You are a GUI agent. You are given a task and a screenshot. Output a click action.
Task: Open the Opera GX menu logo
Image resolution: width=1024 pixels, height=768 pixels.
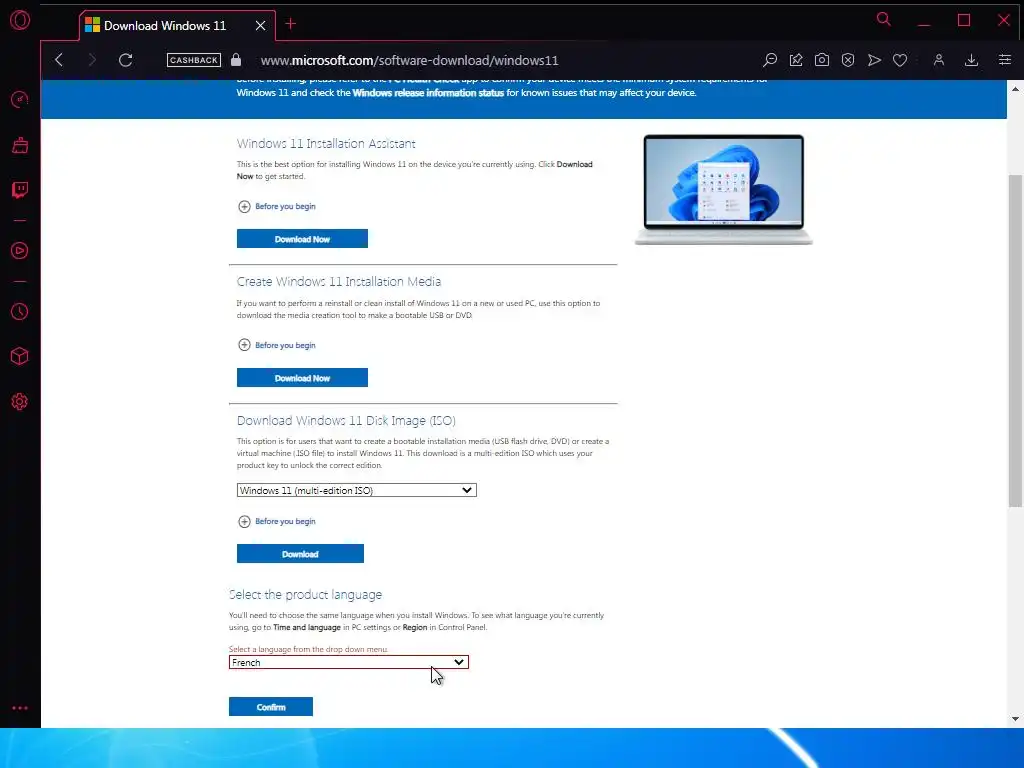20,20
